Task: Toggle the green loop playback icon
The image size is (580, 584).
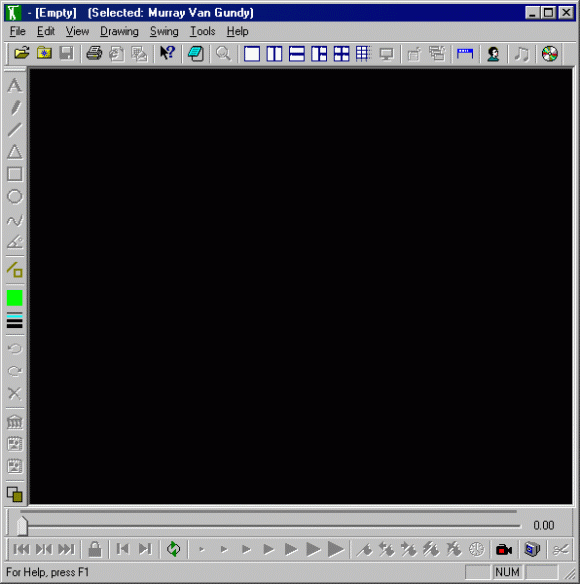Action: point(173,549)
